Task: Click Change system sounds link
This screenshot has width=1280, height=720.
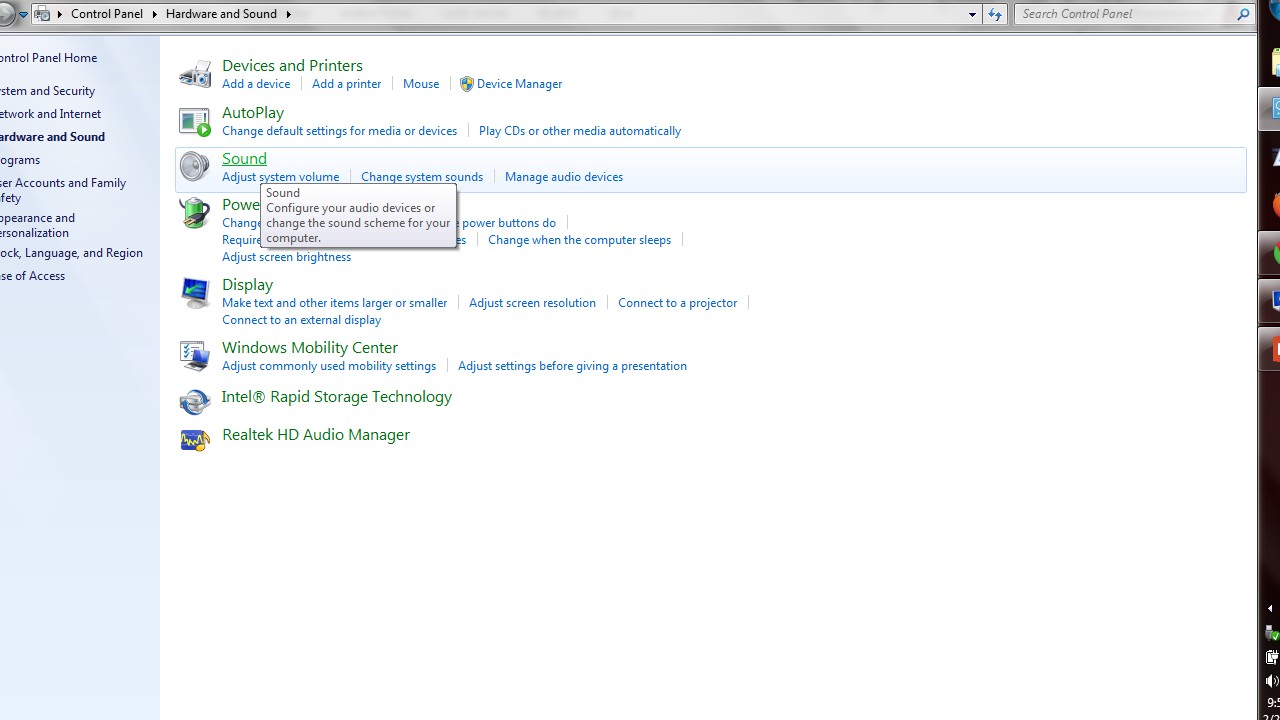Action: coord(421,177)
